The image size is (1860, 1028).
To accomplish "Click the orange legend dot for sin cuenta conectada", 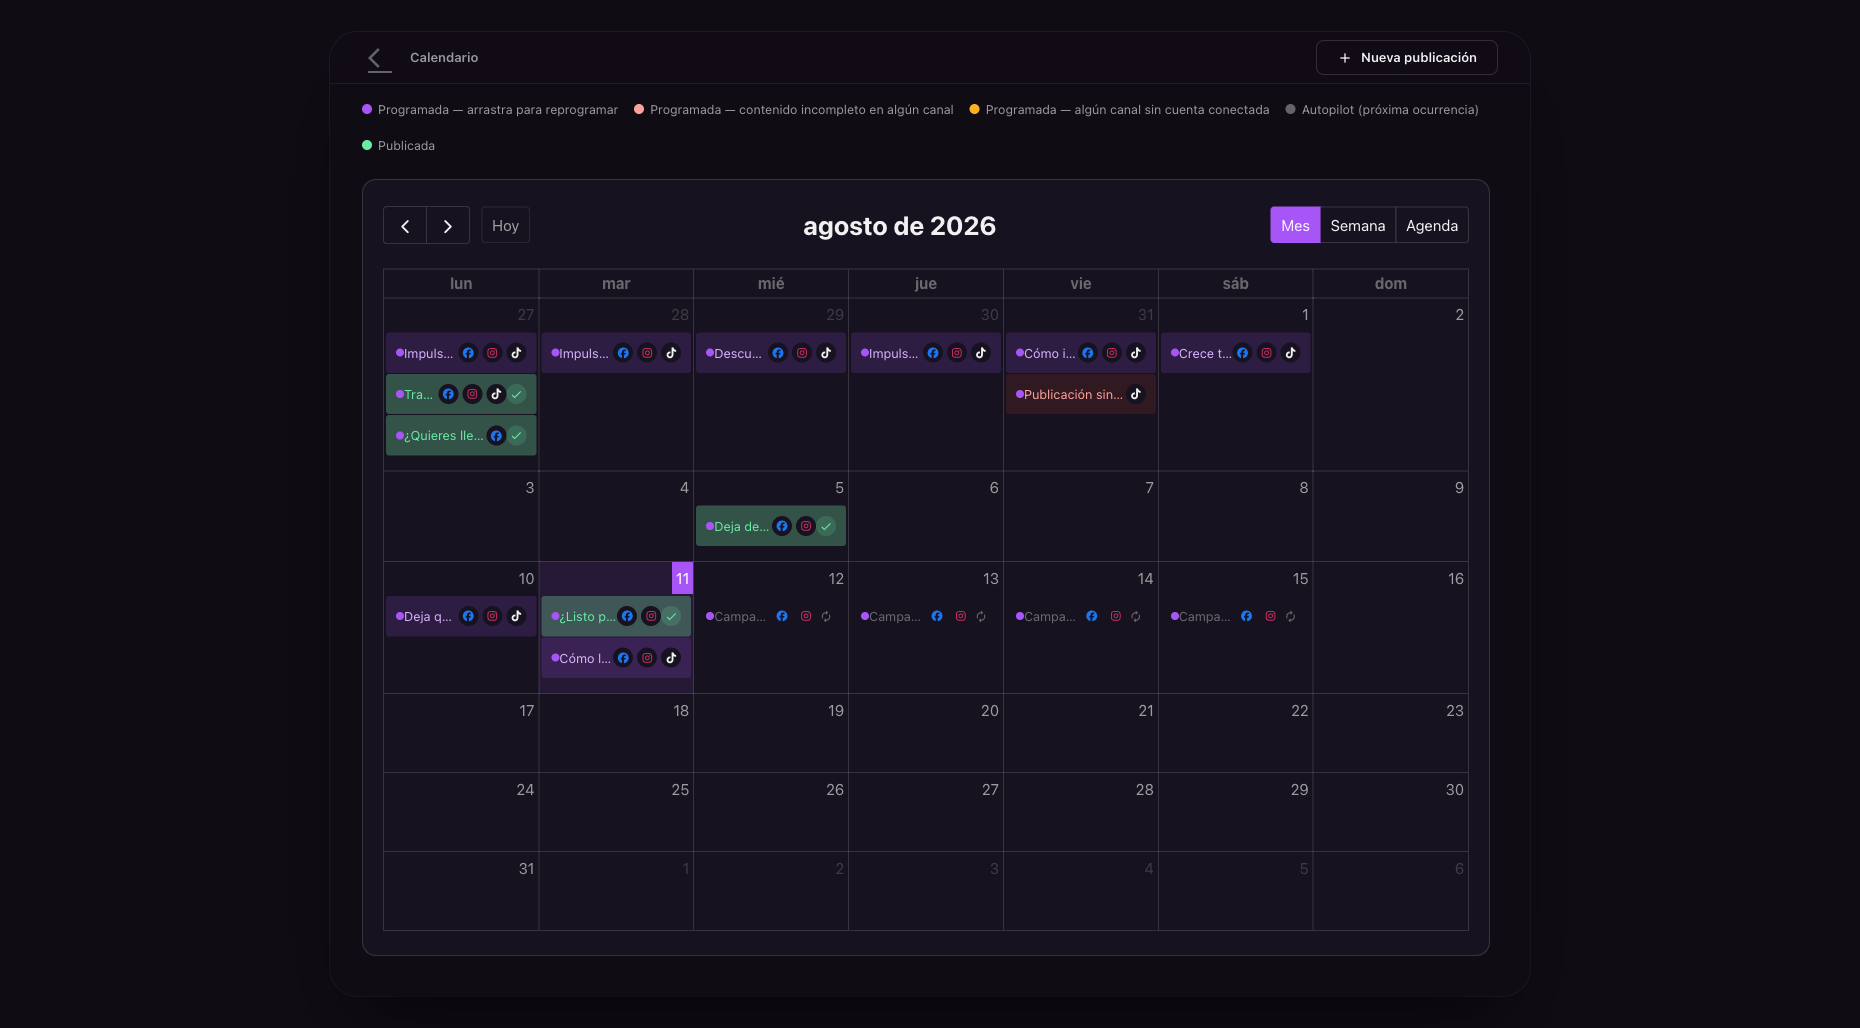I will pos(974,109).
